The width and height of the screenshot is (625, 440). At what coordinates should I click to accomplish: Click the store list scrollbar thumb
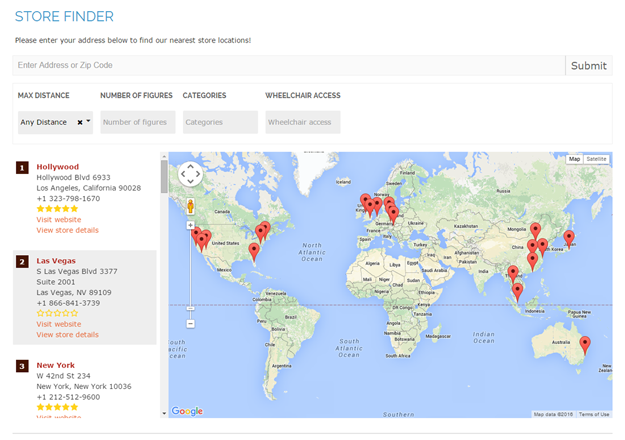[164, 177]
